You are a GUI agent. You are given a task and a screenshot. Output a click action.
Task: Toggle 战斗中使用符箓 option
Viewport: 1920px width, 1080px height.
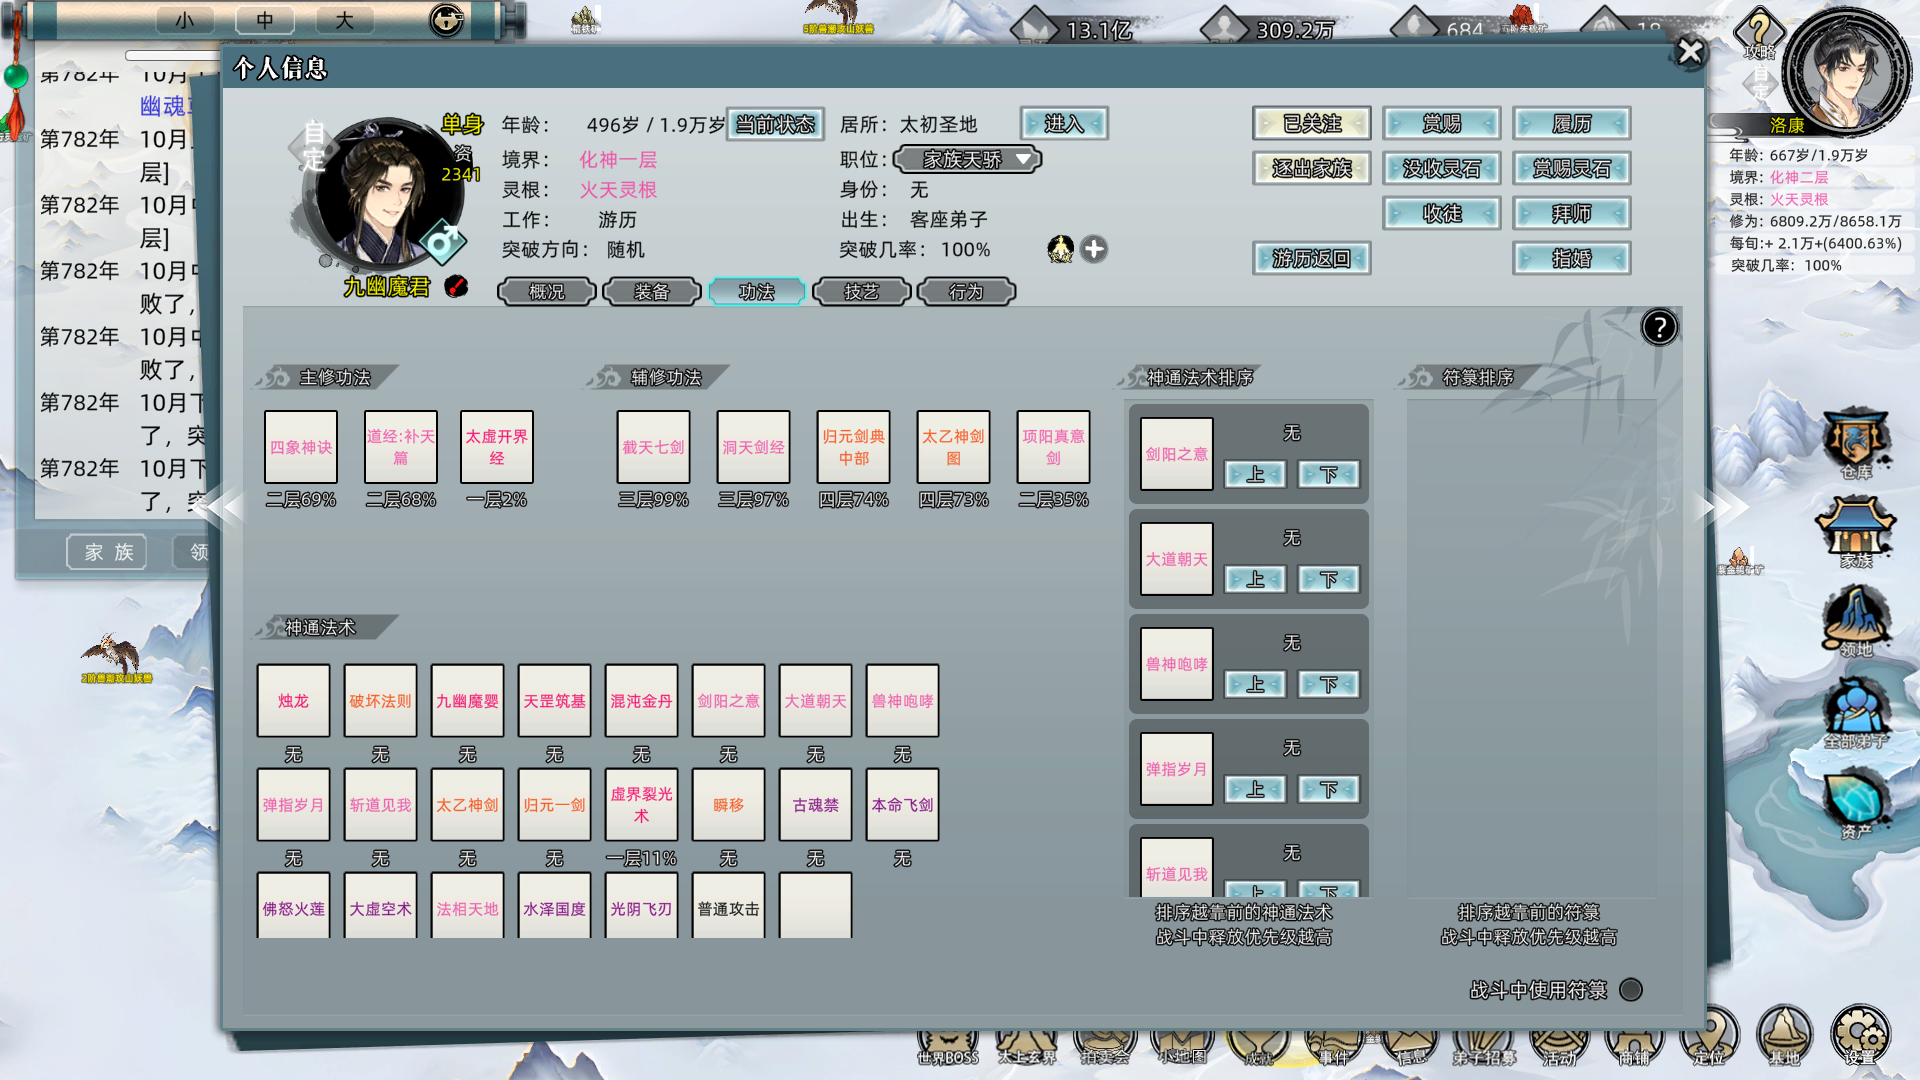pos(1631,989)
